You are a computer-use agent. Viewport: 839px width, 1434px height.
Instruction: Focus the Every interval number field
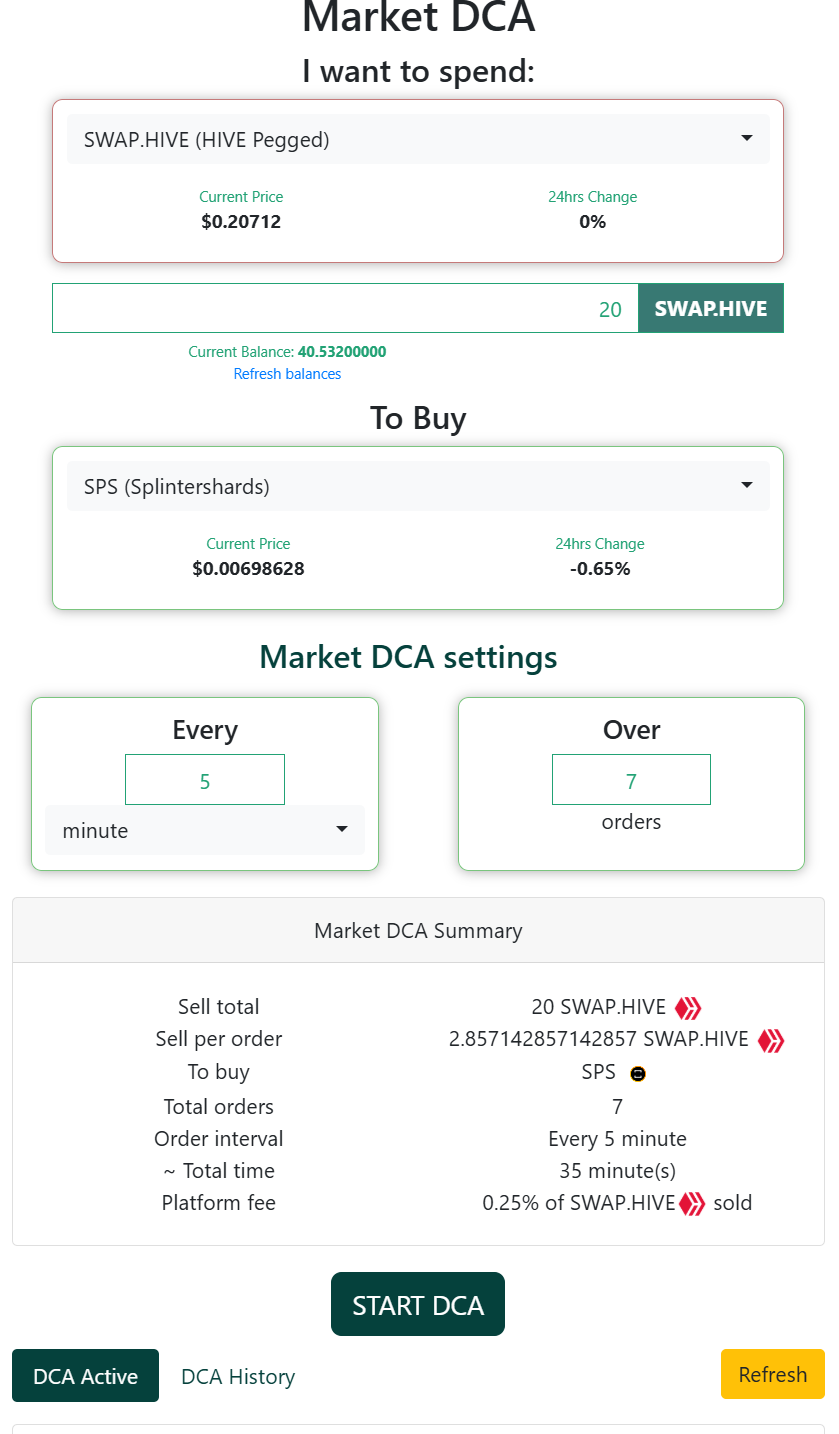tap(205, 780)
